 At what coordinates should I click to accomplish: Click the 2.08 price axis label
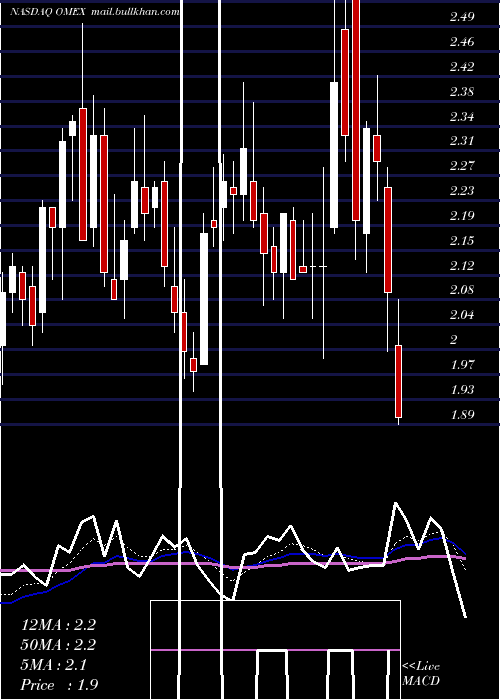[462, 290]
